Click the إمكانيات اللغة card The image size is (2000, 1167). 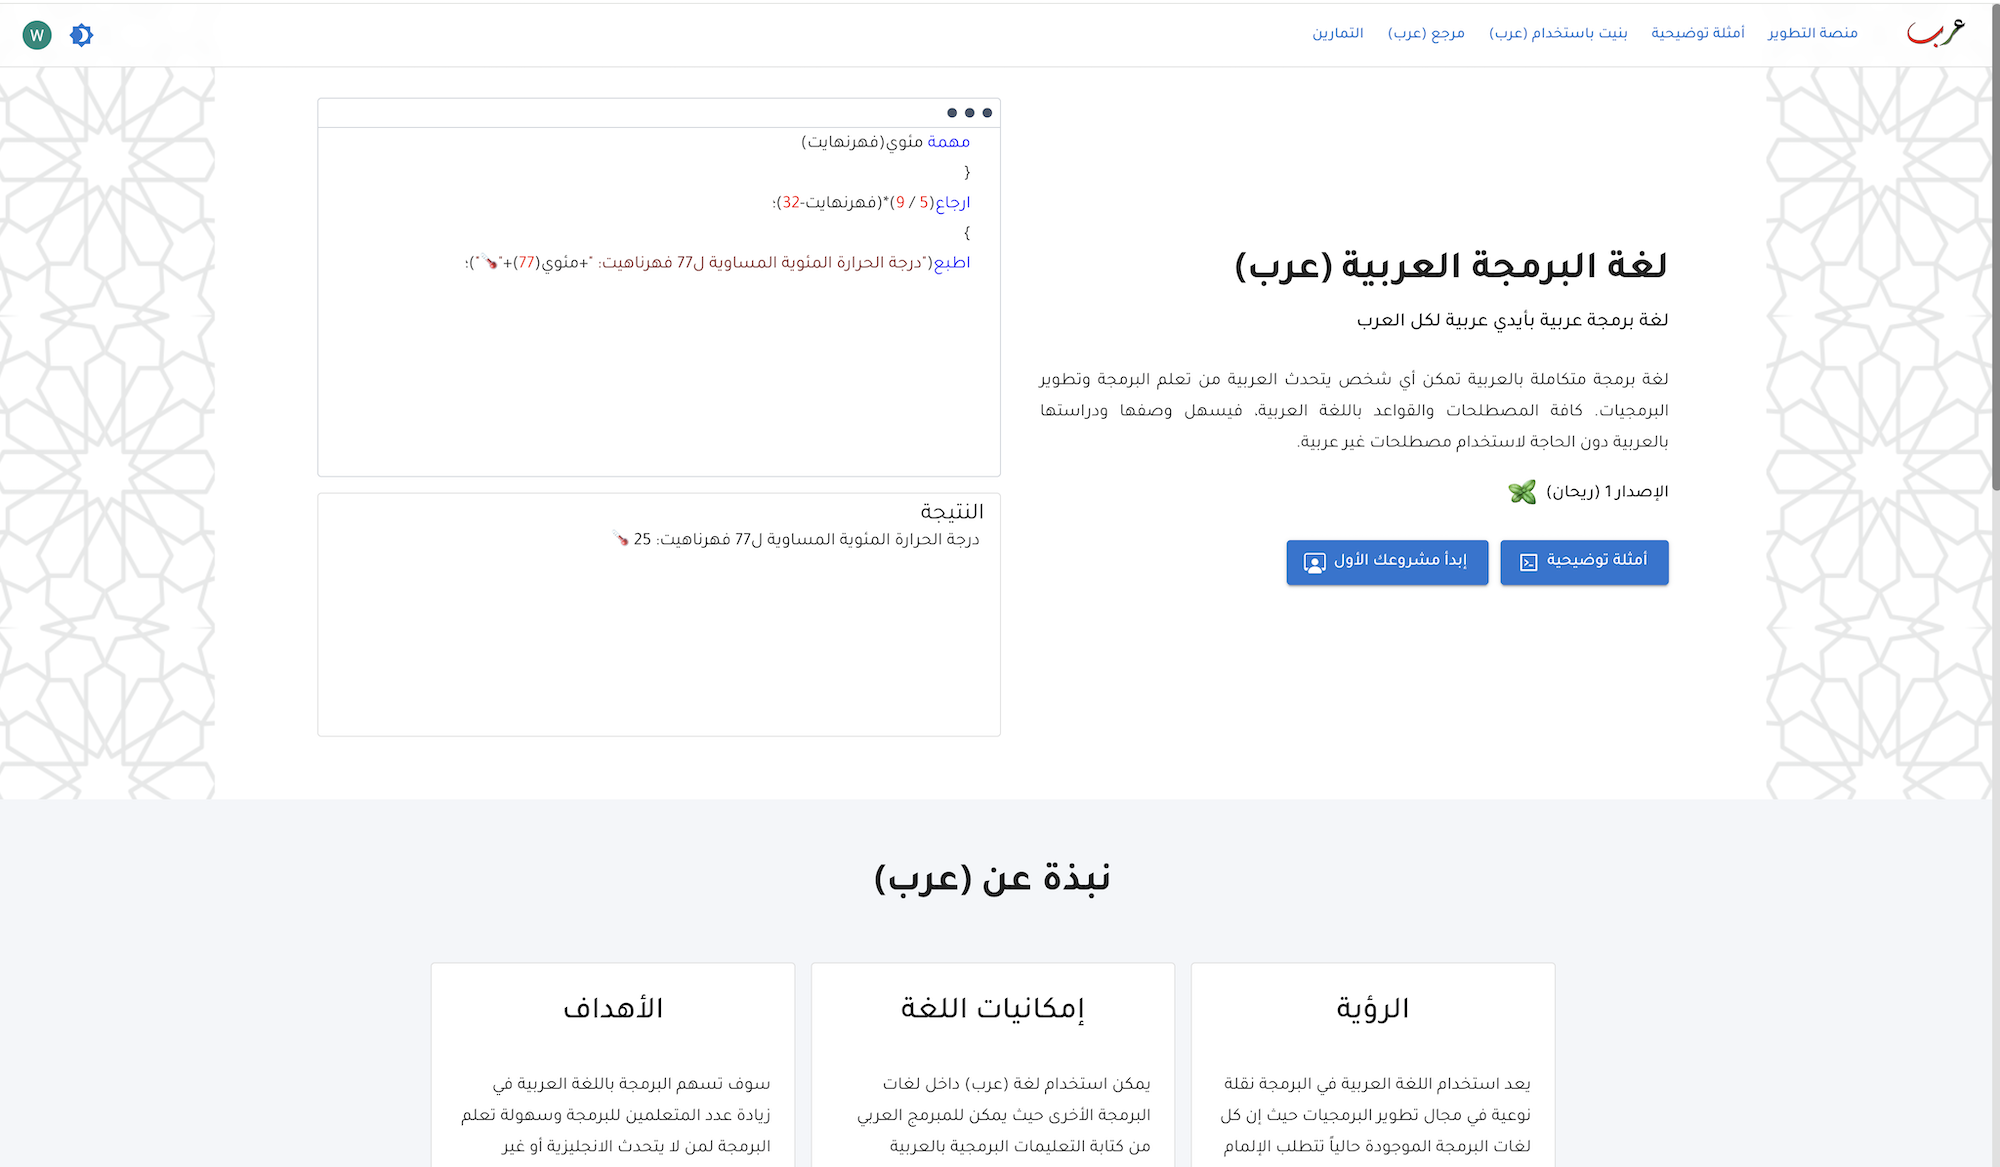[992, 1008]
